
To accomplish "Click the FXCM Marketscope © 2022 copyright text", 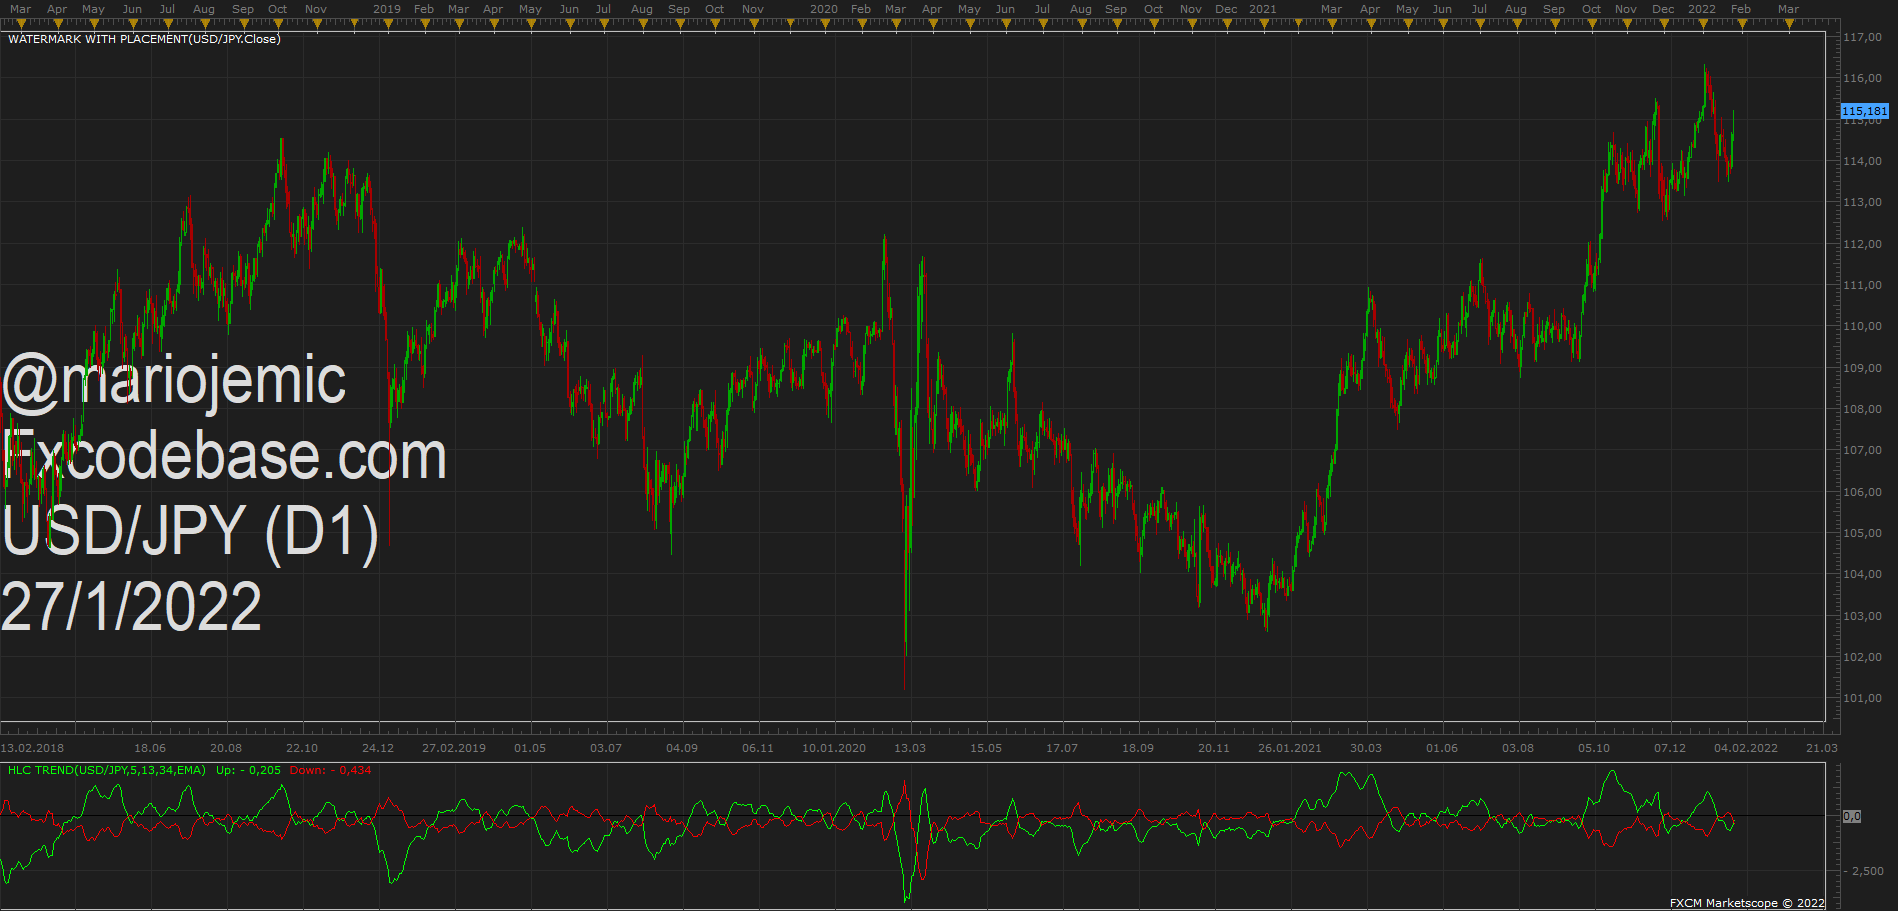I will pos(1747,903).
